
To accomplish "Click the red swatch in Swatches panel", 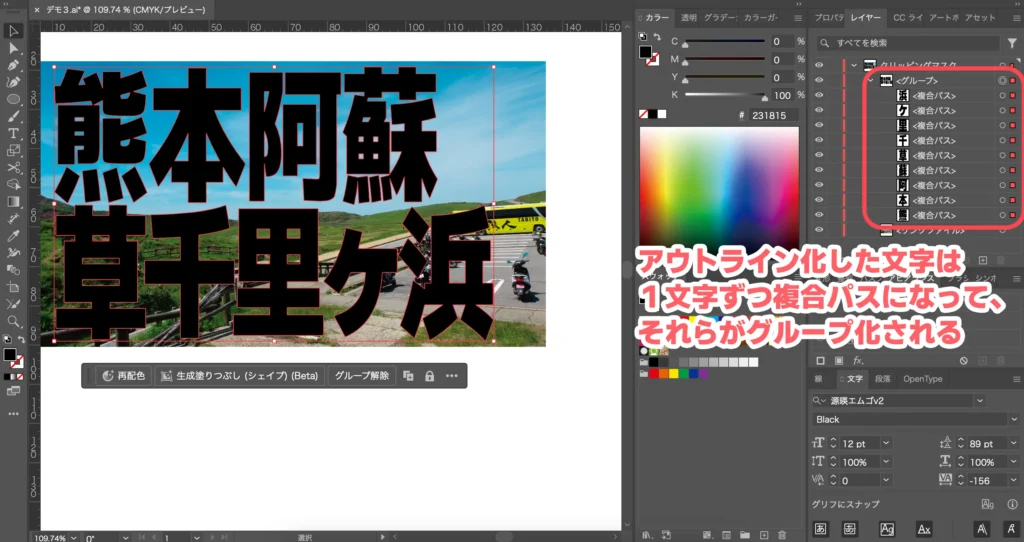I will tap(654, 373).
